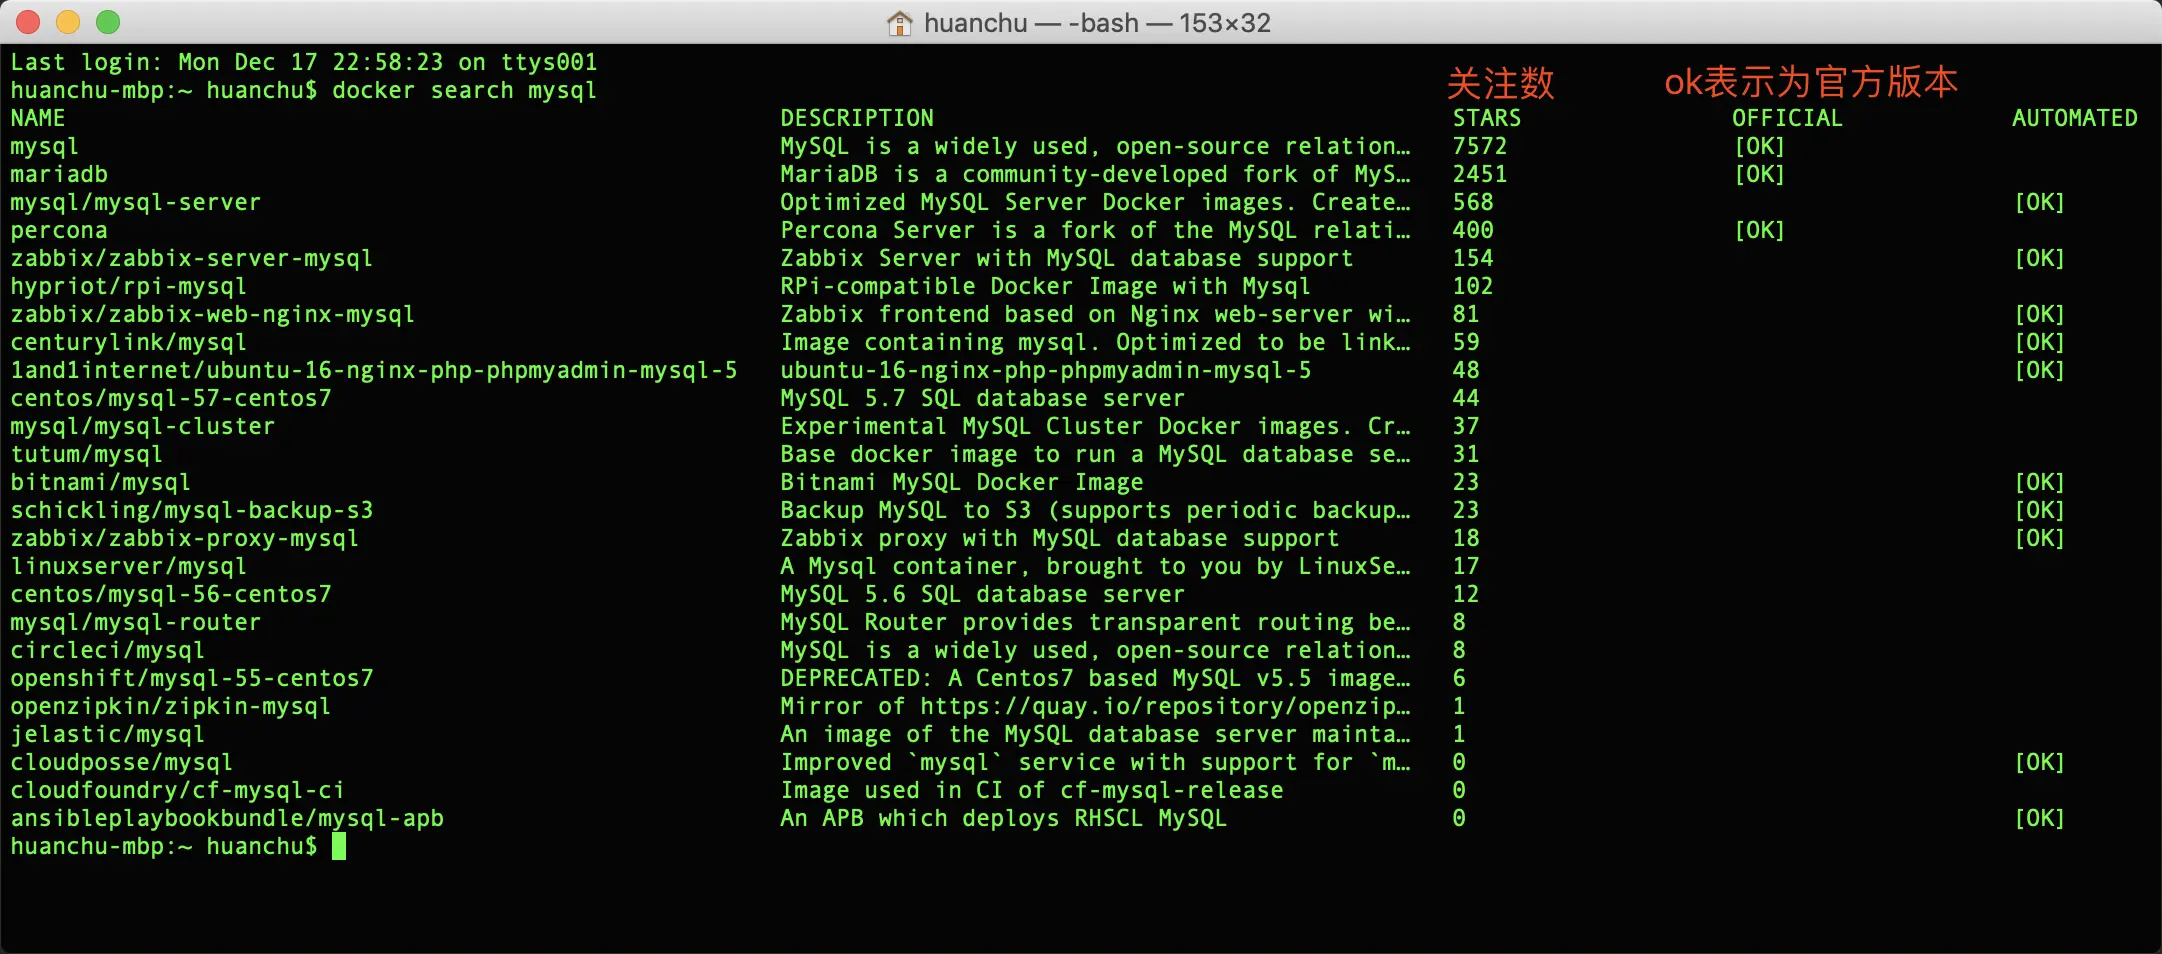Select the 'zabbix/zabbix-proxy-mysql' image name
This screenshot has width=2162, height=954.
pos(185,538)
